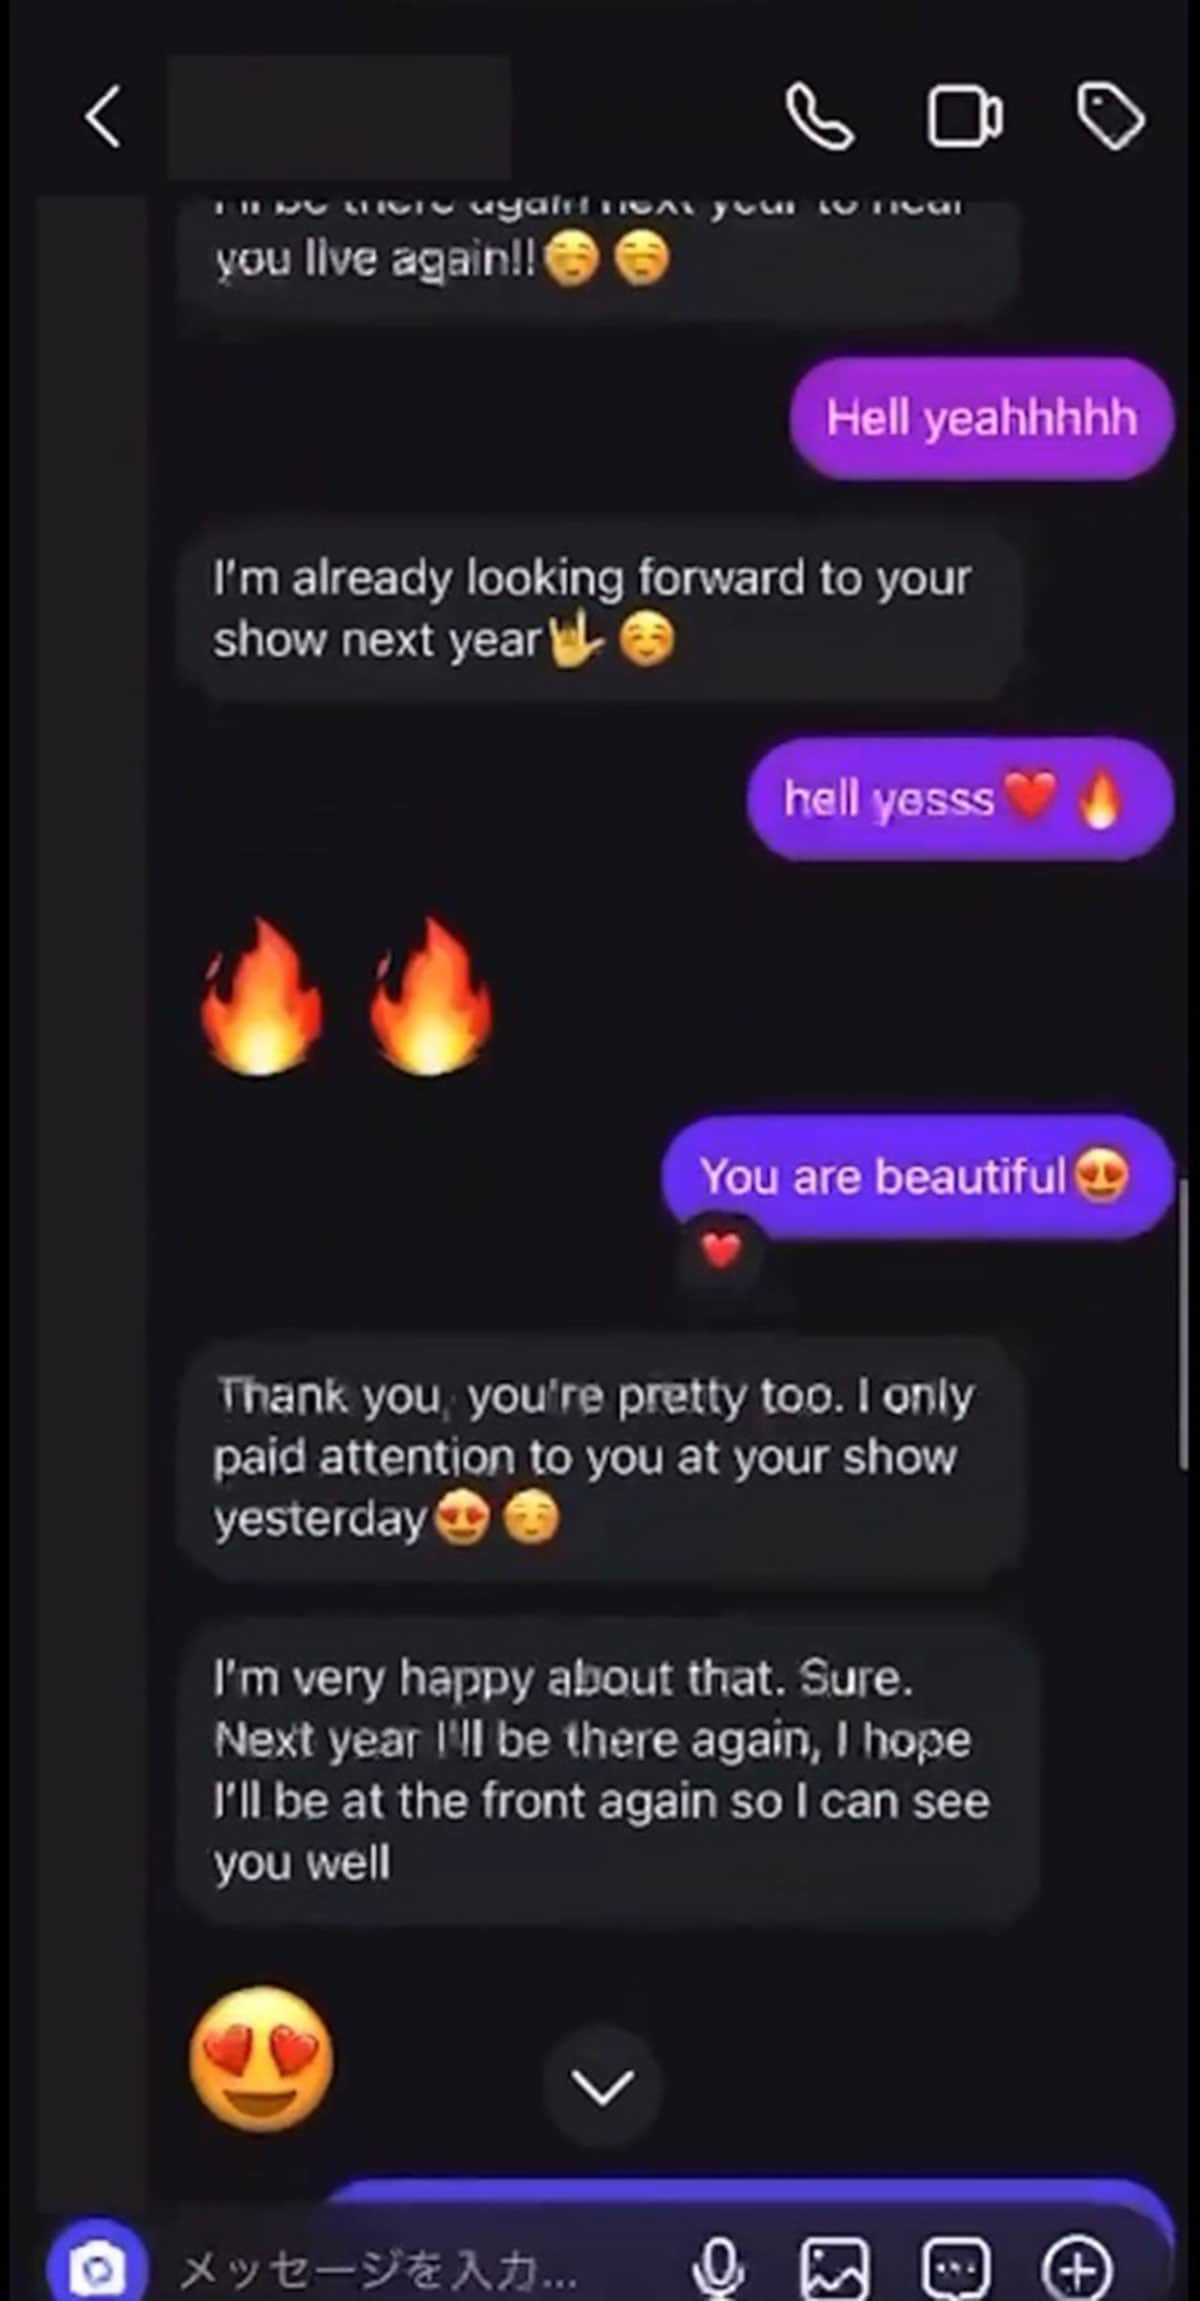Tap the microphone icon to record voice
This screenshot has width=1200, height=2301.
pos(718,2266)
